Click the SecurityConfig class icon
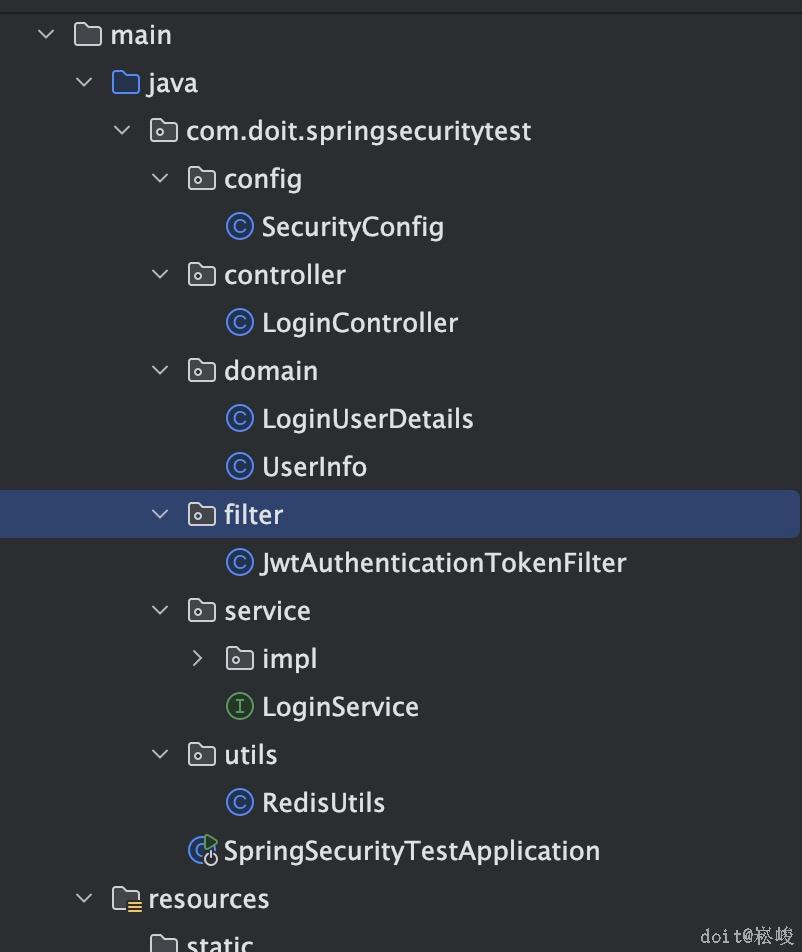802x952 pixels. click(239, 227)
